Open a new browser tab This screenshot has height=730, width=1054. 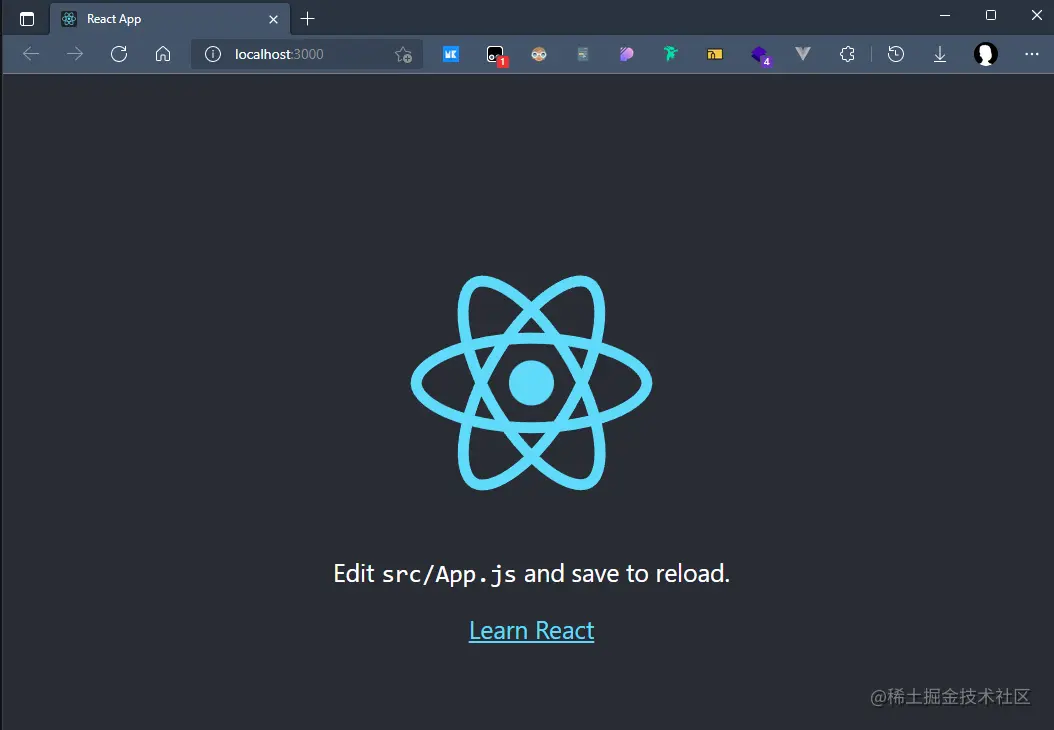coord(307,19)
